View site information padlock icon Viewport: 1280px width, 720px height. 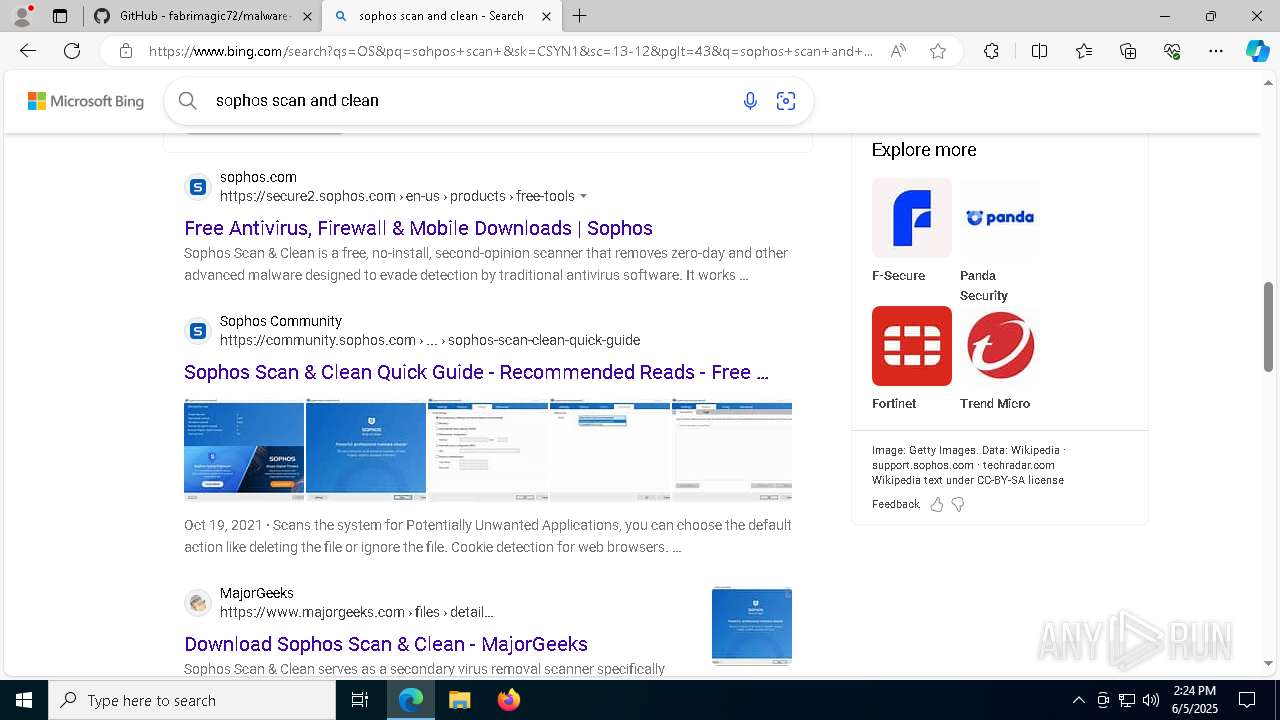(125, 51)
